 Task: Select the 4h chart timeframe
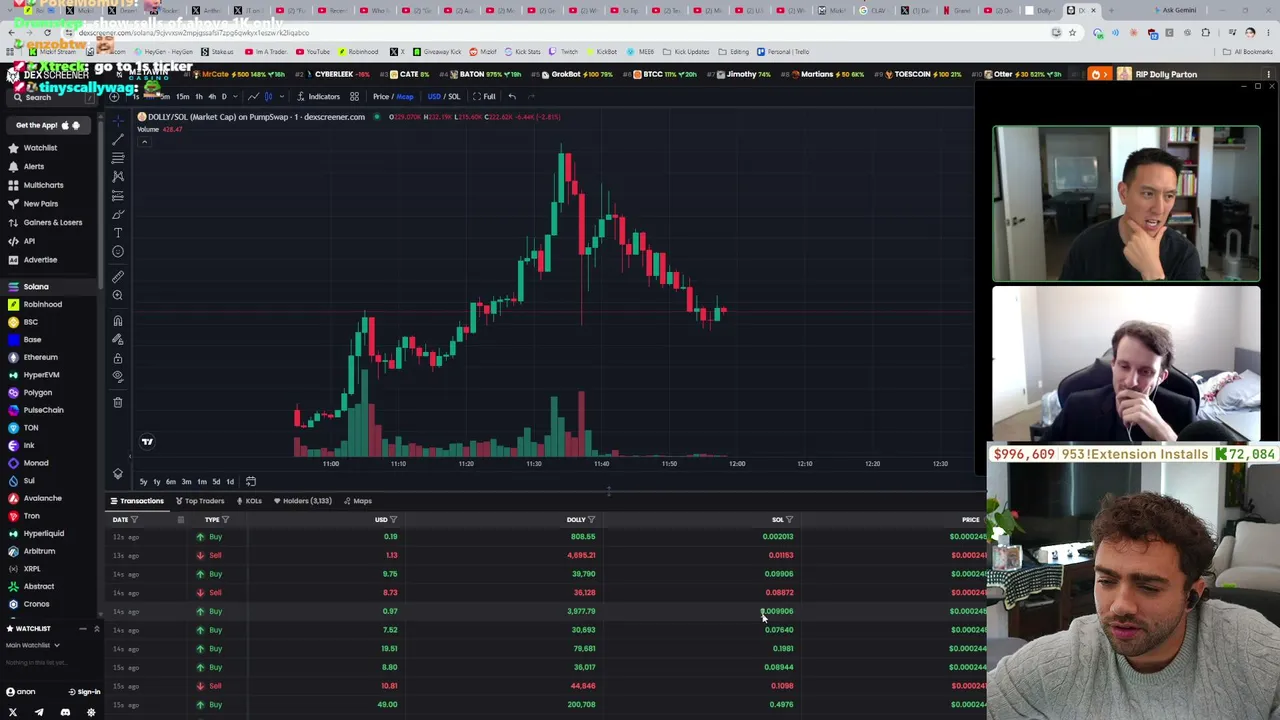point(211,97)
